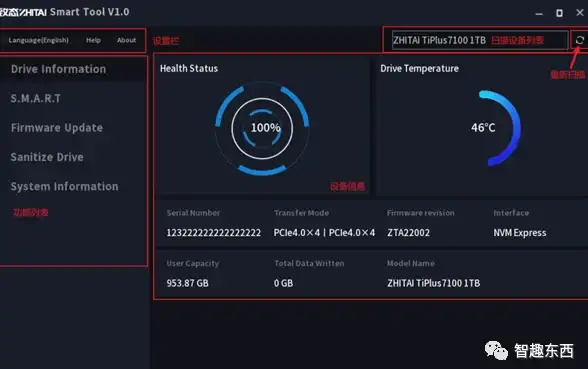Screen dimensions: 588x369
Task: Click the 0 GB total data written value
Action: click(283, 283)
